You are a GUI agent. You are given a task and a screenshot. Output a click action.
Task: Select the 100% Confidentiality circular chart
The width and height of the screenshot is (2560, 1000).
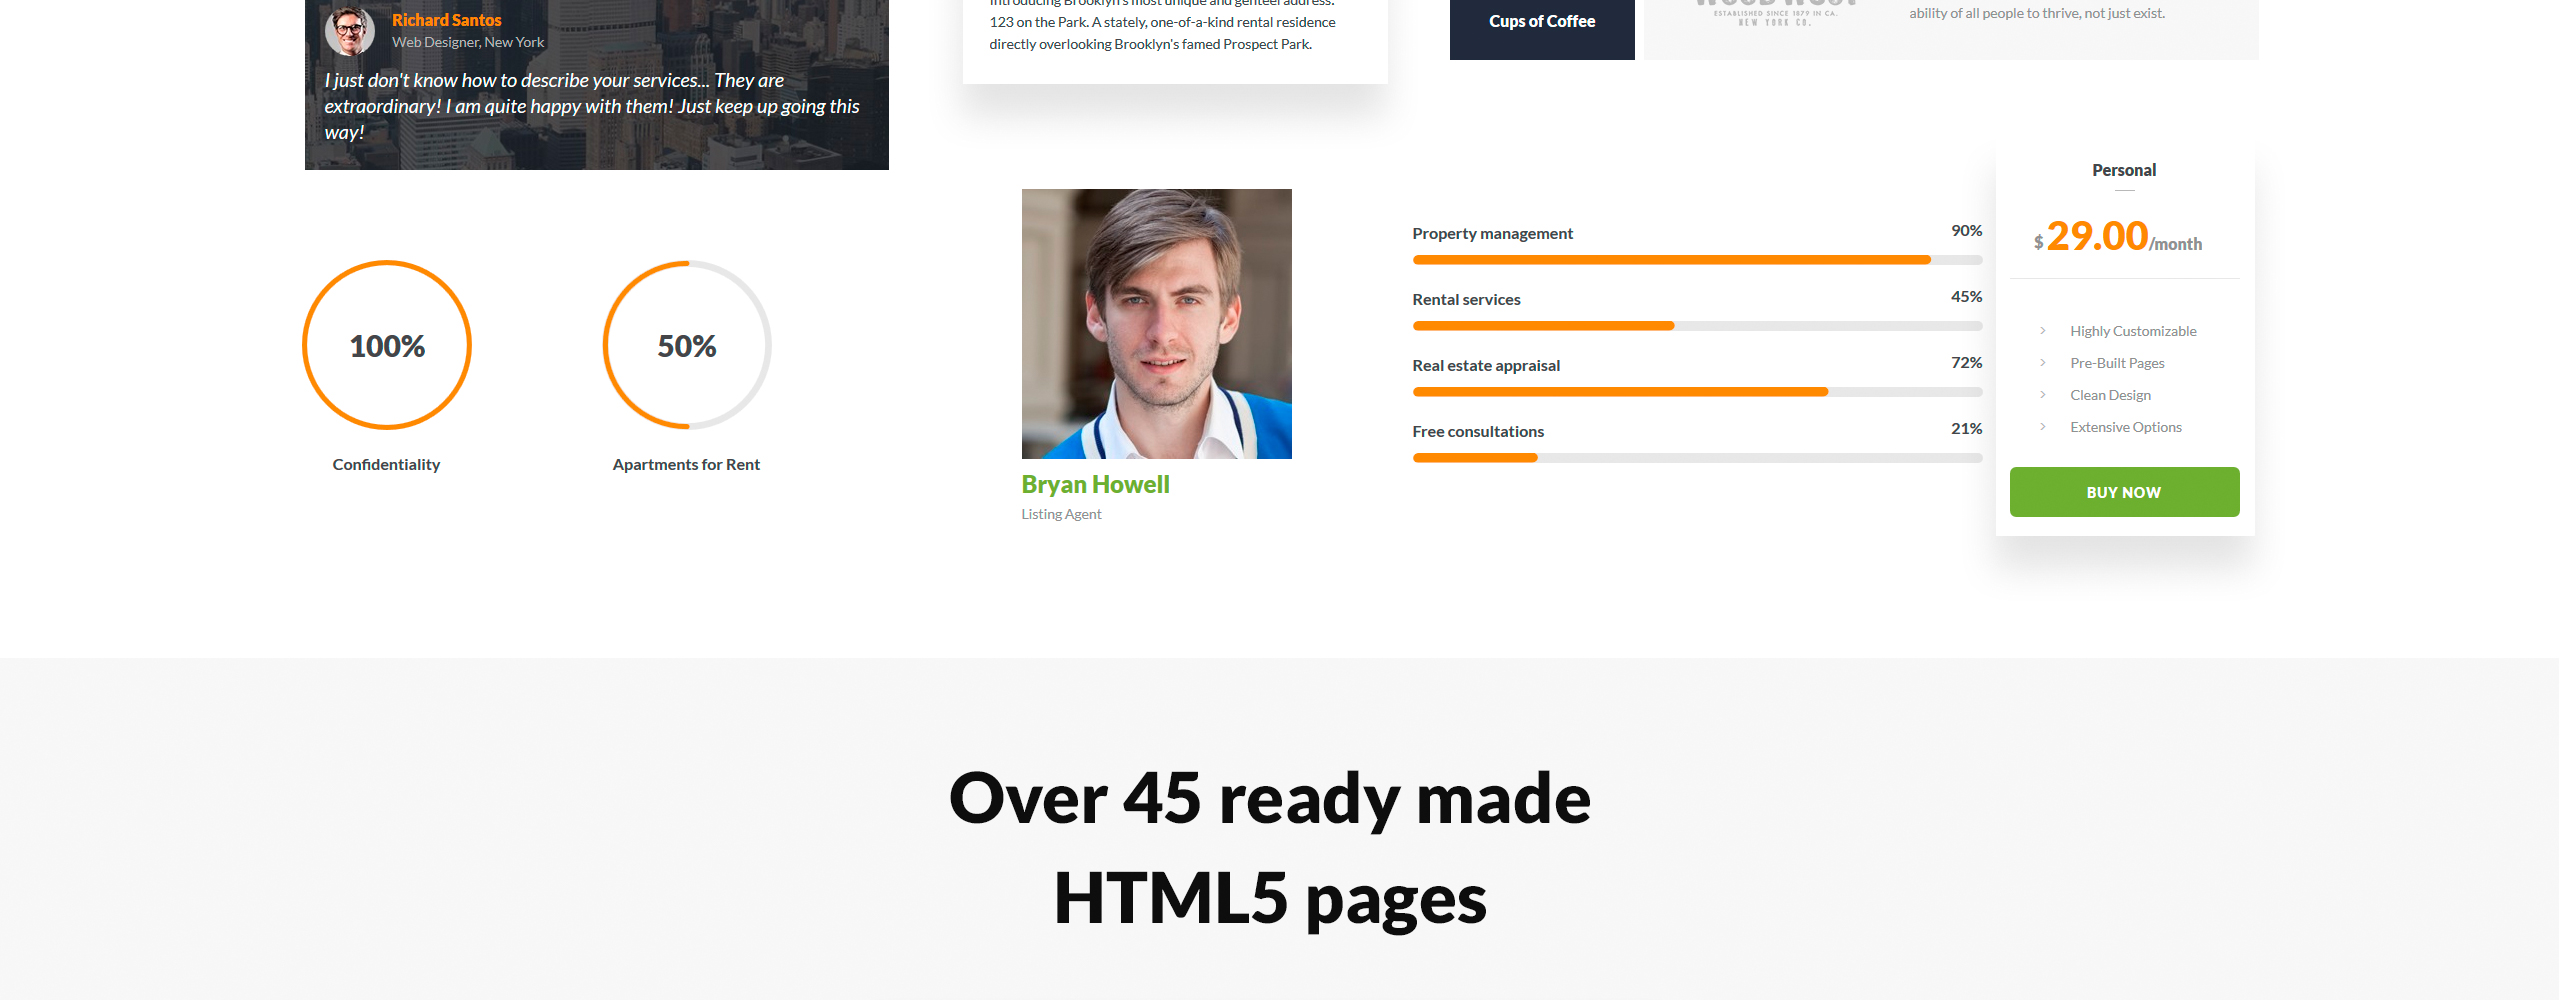coord(386,345)
